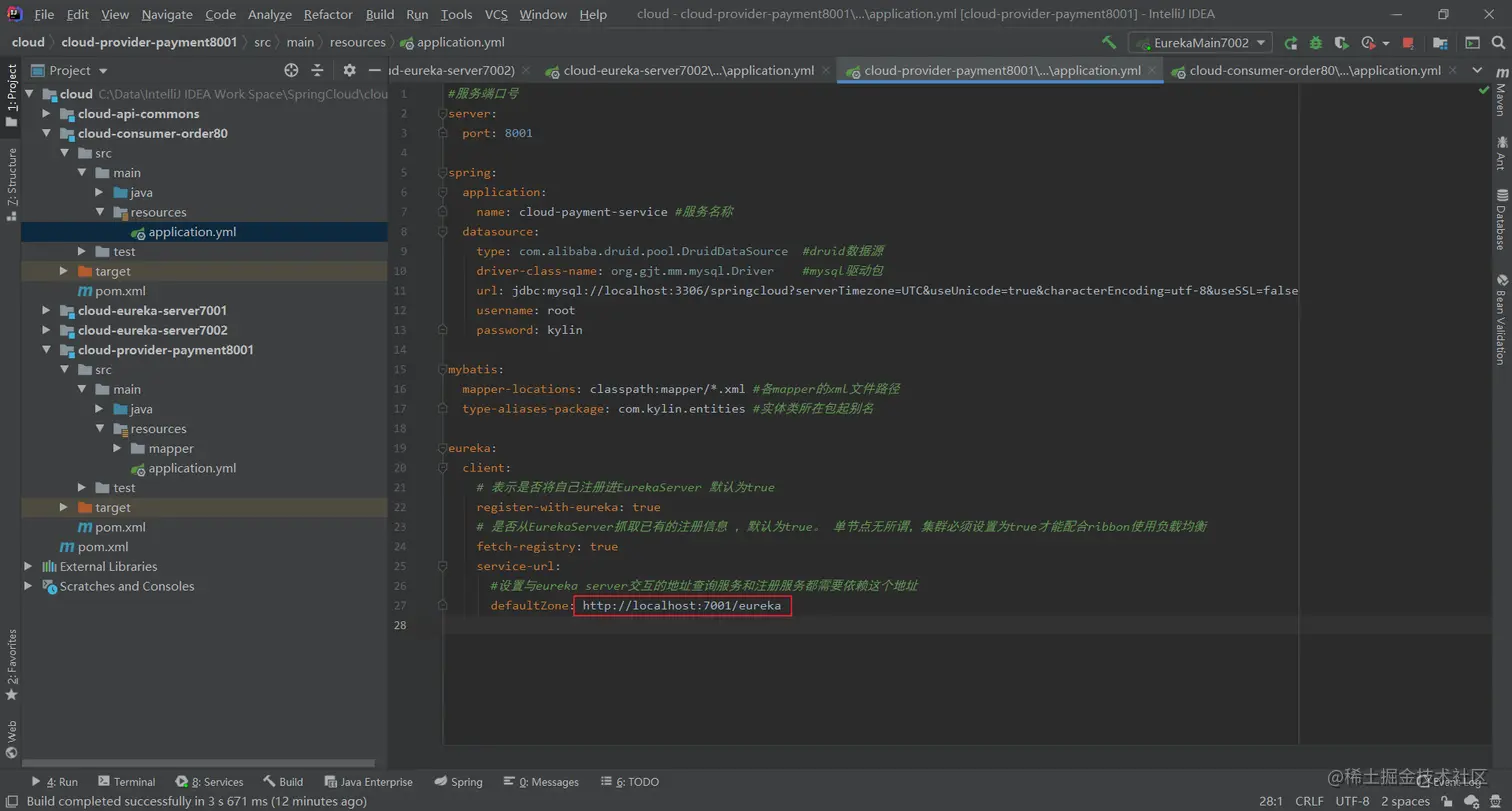
Task: Open the VCS menu
Action: 496,14
